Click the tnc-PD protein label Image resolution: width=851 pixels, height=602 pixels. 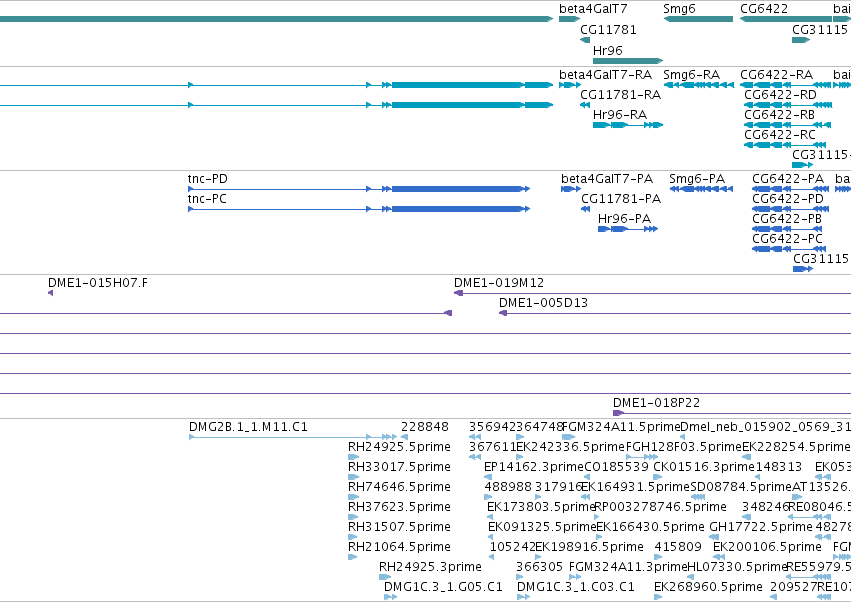207,179
